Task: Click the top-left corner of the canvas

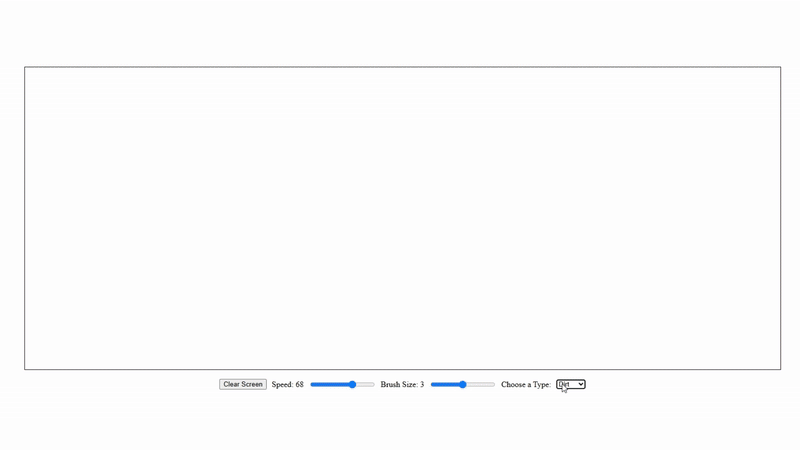Action: click(x=27, y=70)
